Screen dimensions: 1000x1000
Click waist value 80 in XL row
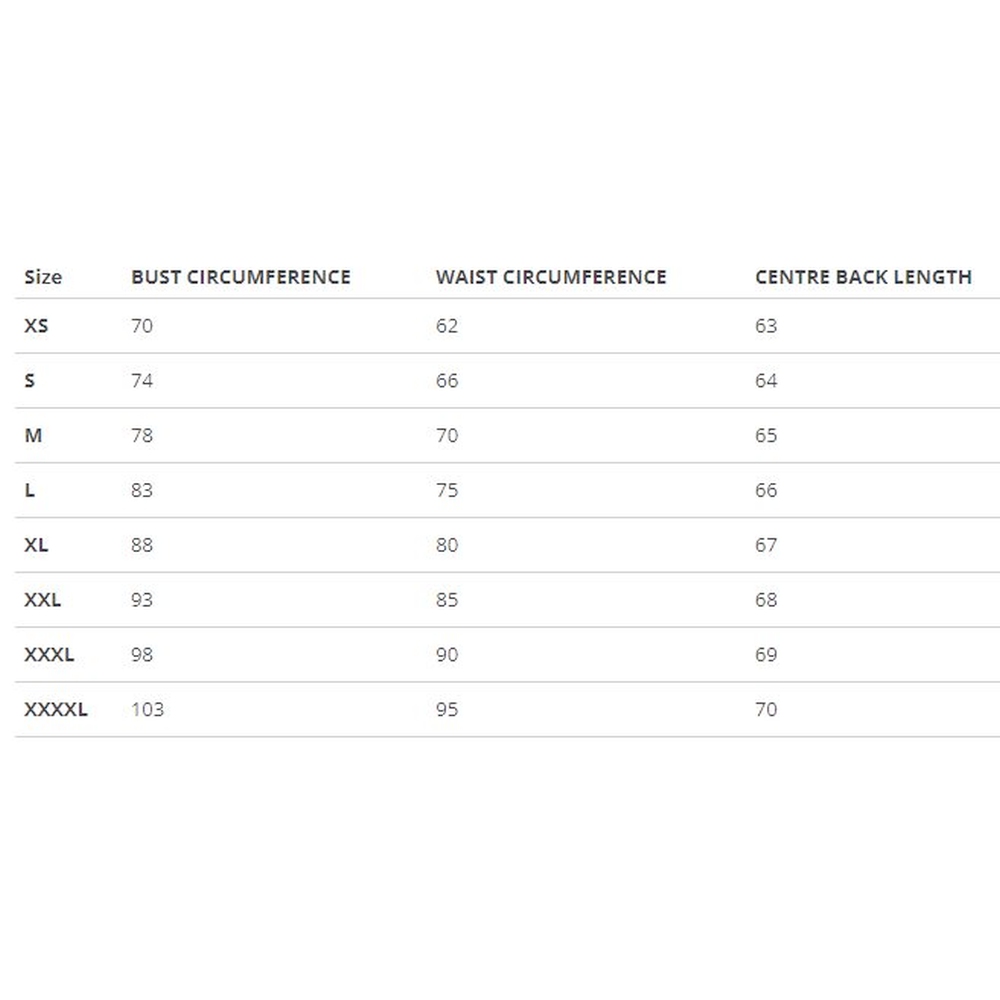click(x=447, y=545)
